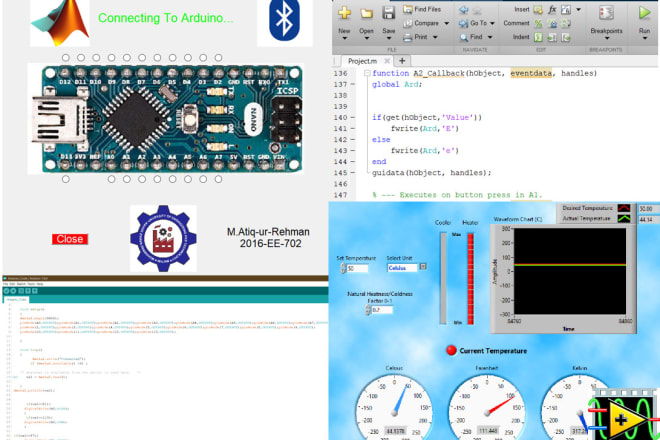Click the Uncomment icon beside percent icon
Screen dimensions: 660x440
tap(552, 24)
